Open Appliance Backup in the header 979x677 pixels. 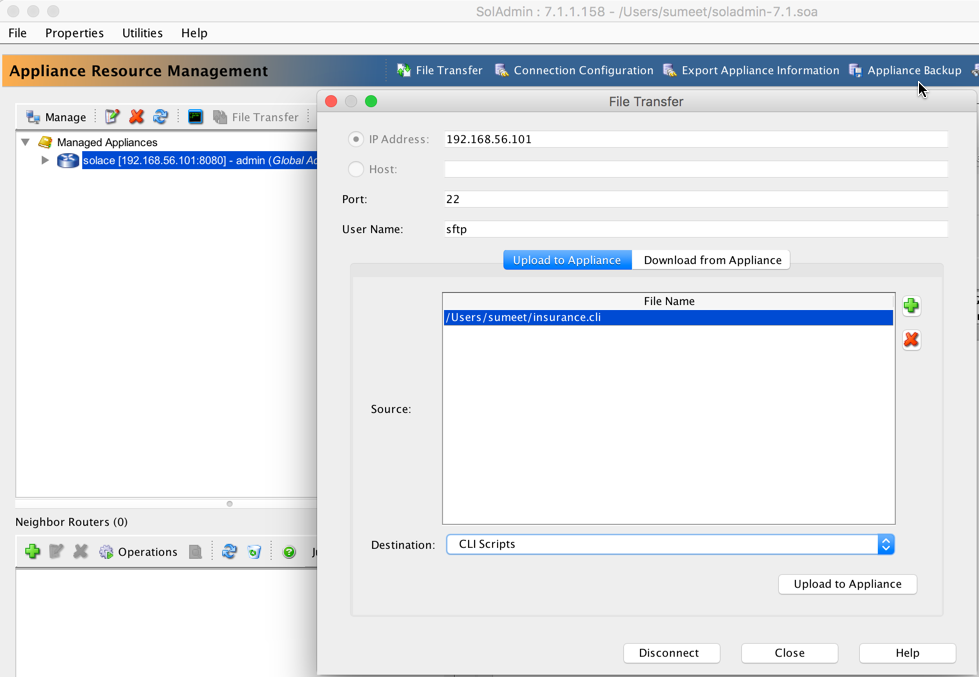pos(905,71)
